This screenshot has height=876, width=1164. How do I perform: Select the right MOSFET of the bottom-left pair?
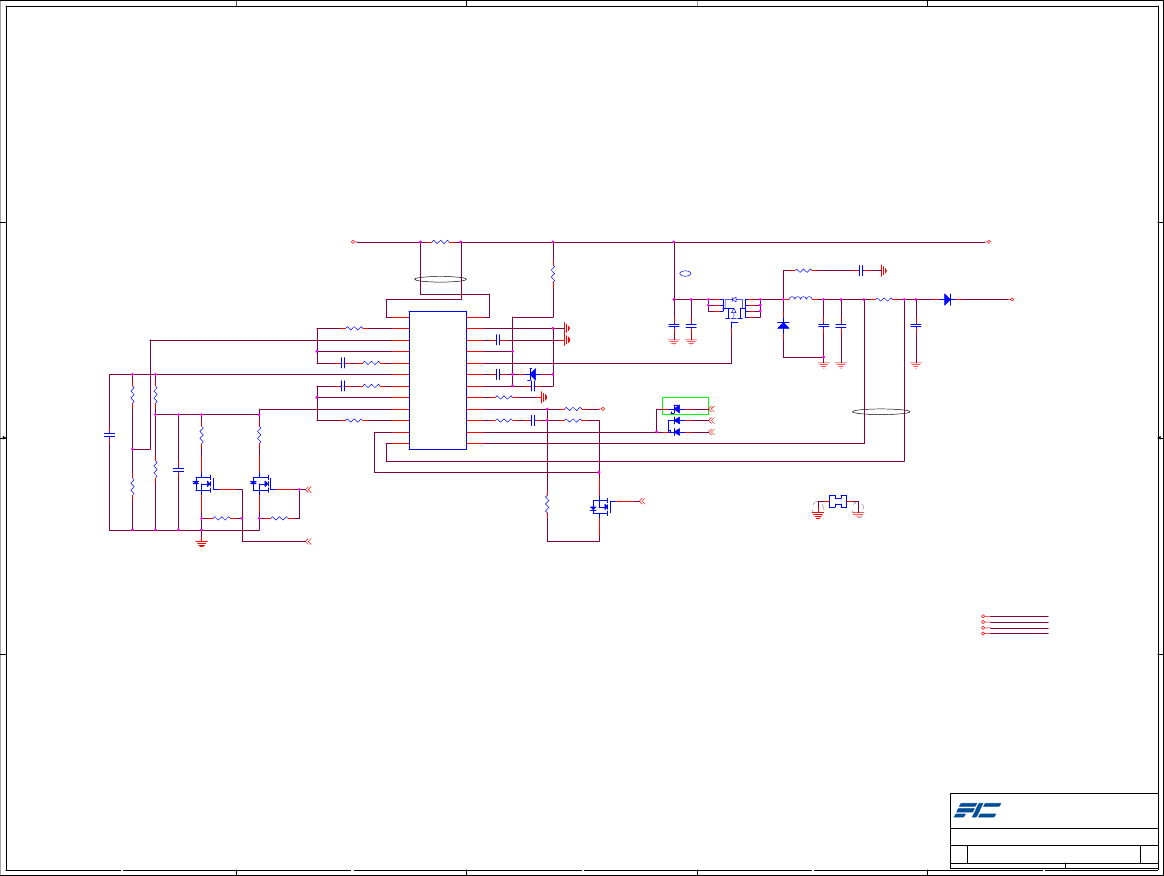pos(261,483)
